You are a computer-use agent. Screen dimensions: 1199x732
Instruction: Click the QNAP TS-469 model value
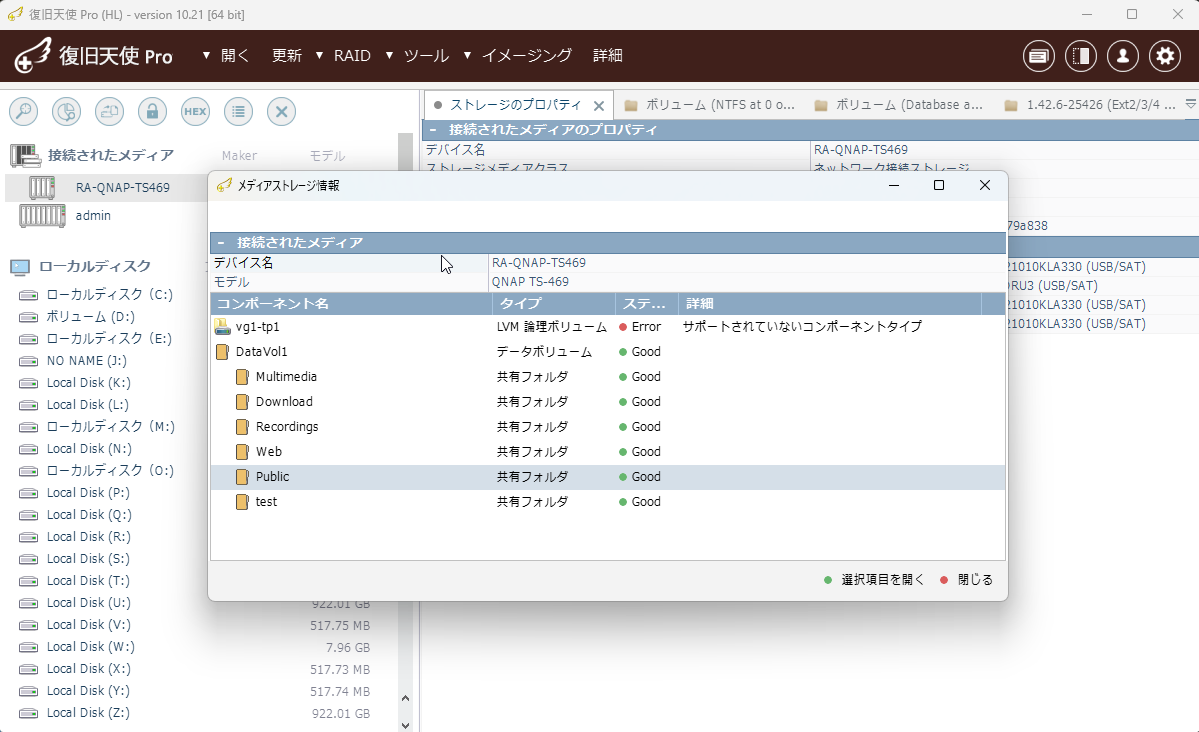(x=530, y=282)
